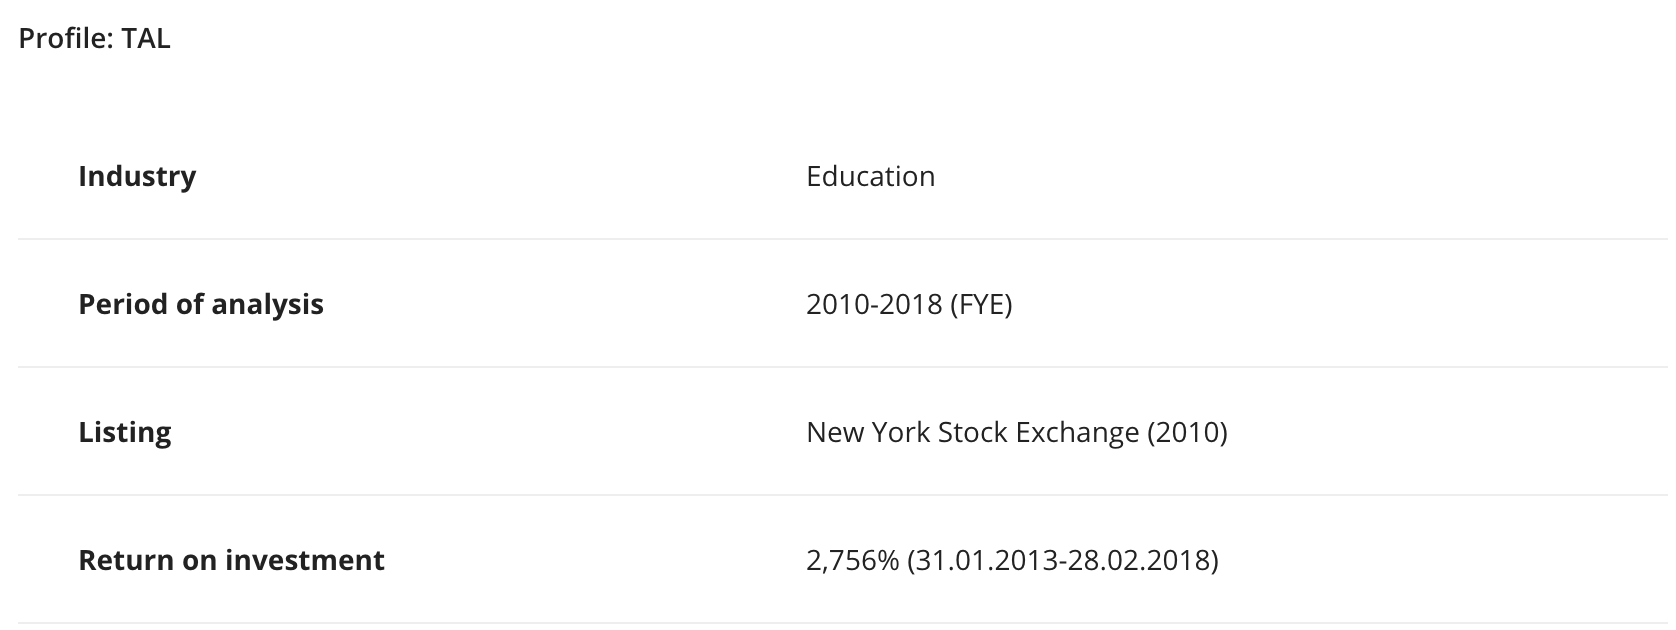Viewport: 1676px width, 630px height.
Task: Click the 2,756% return value
Action: coord(853,560)
